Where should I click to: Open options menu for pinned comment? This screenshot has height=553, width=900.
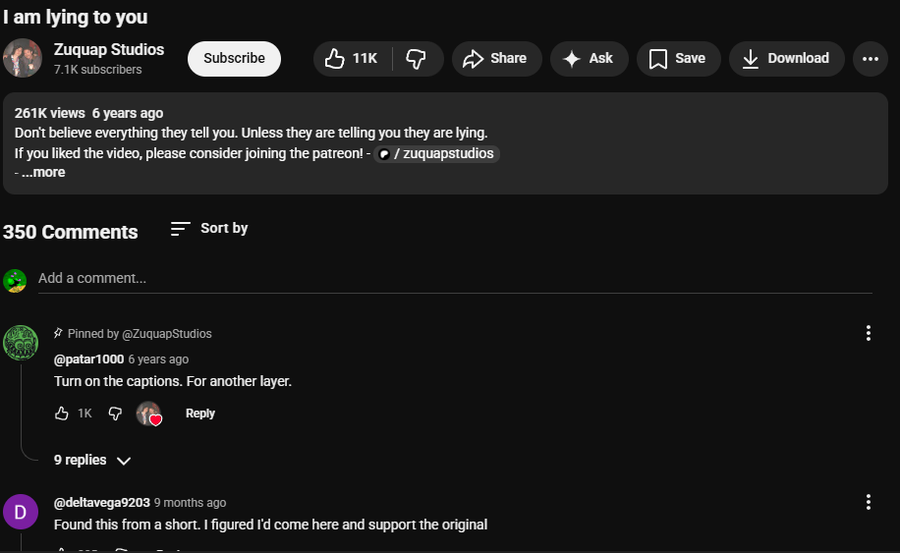[868, 333]
